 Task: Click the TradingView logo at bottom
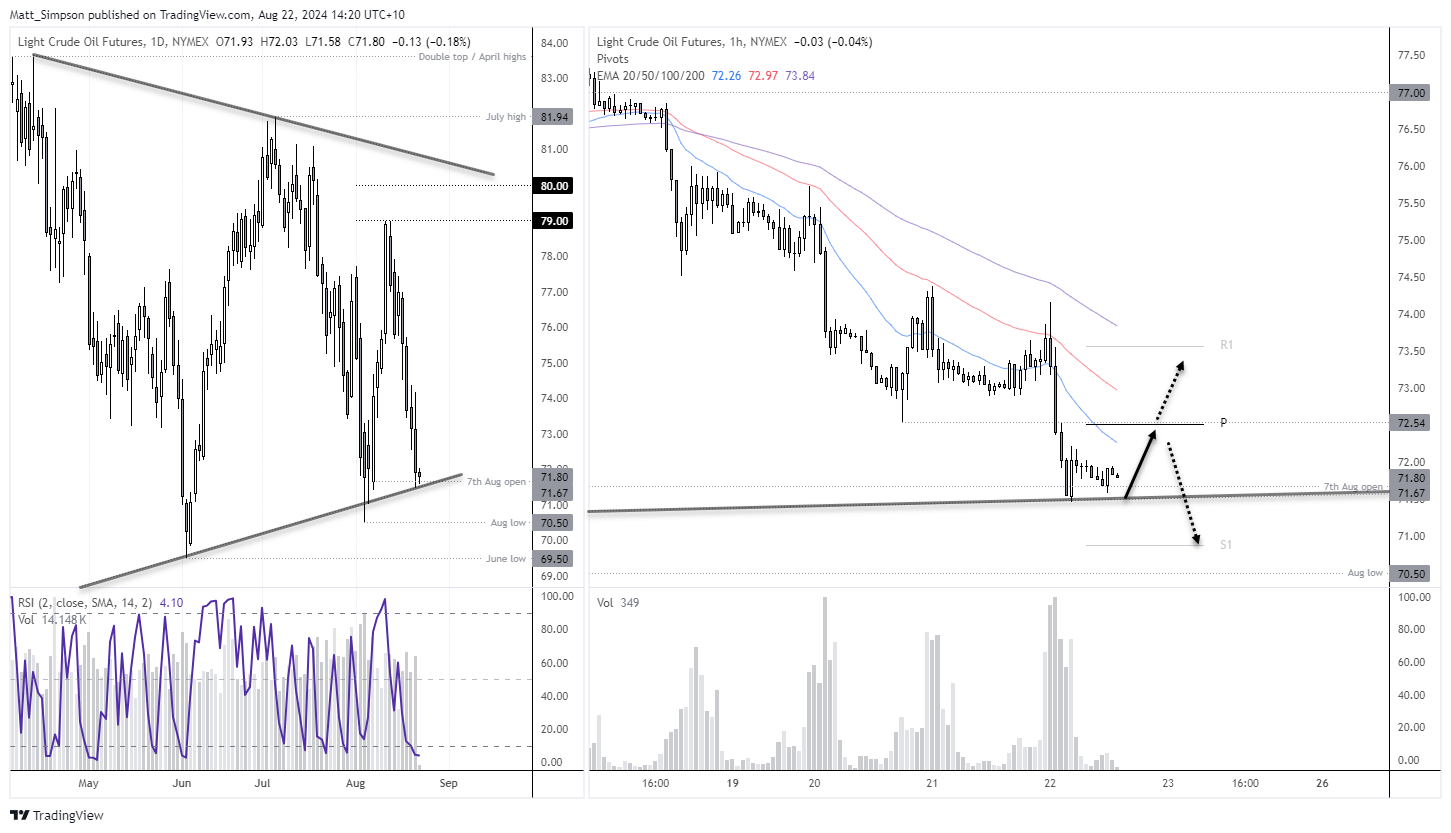click(x=57, y=815)
